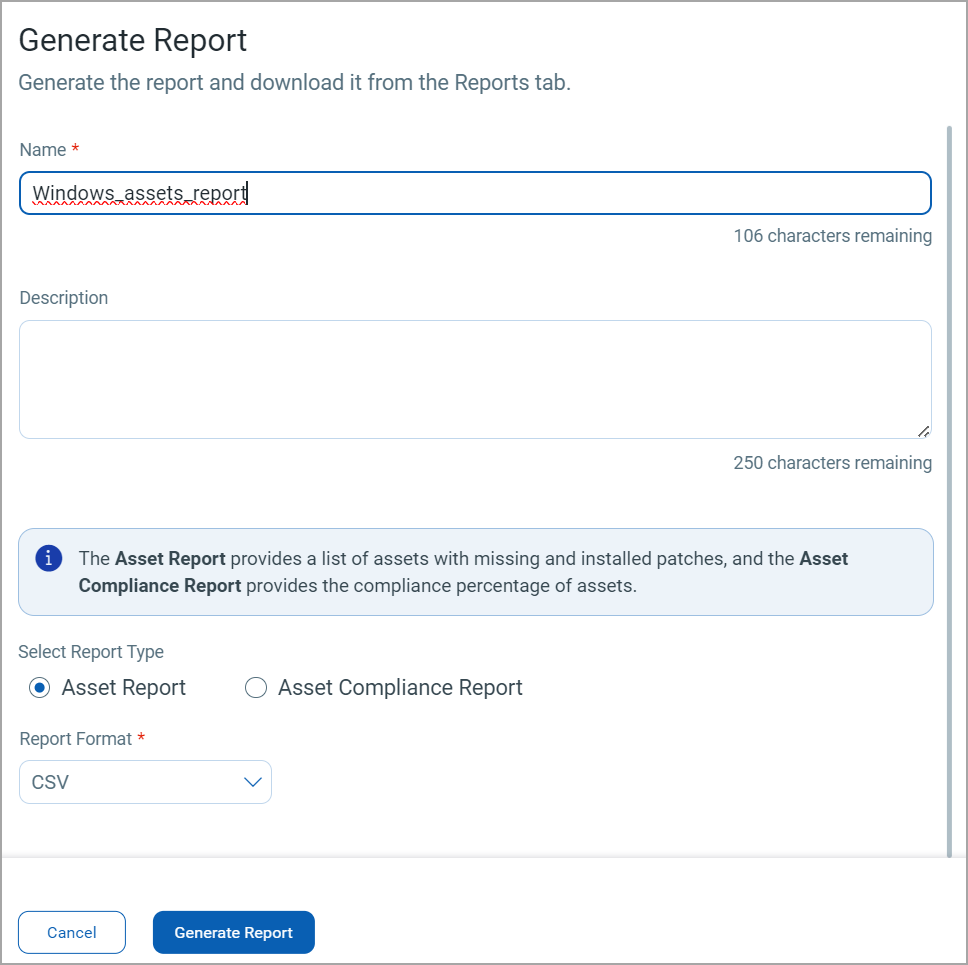
Task: Click the Name input field
Action: tap(475, 193)
